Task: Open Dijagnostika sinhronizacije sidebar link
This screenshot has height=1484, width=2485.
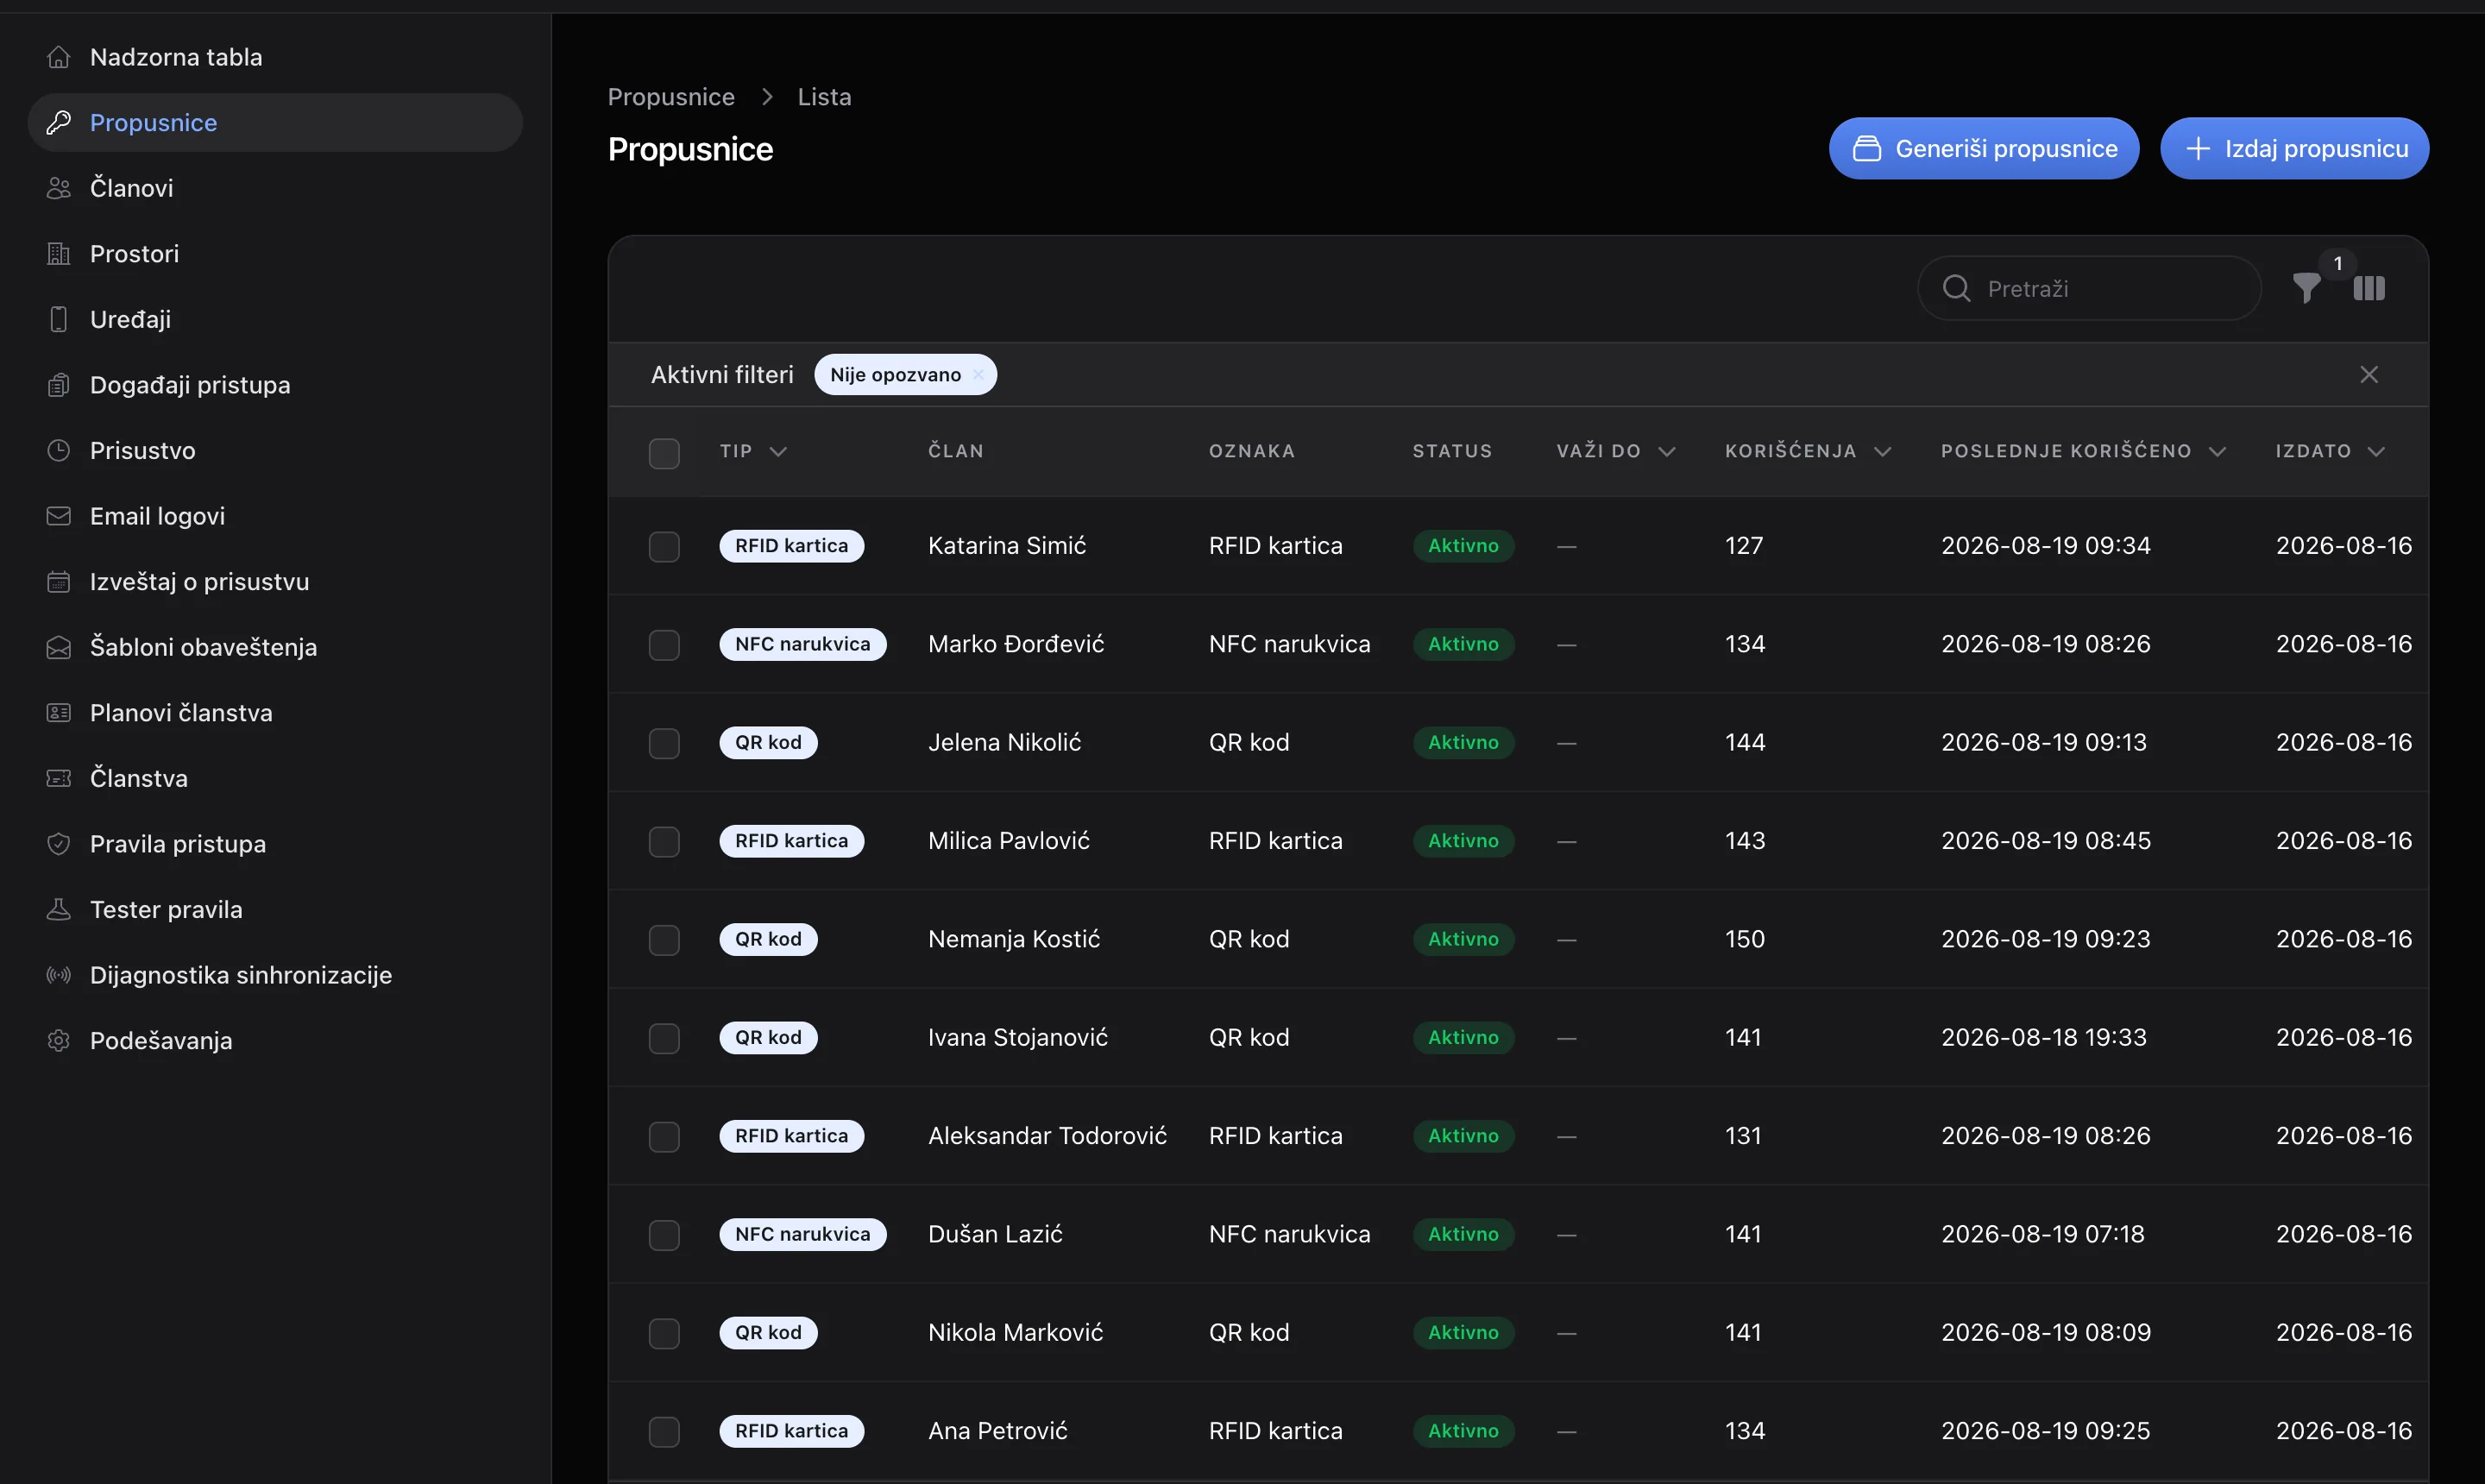Action: point(275,975)
